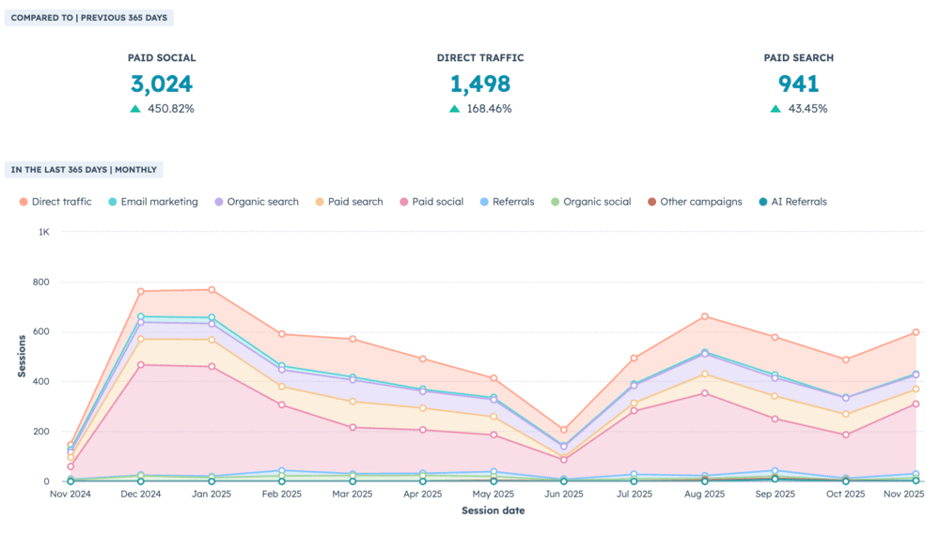Open the Compared To Previous 365 Days badge
The width and height of the screenshot is (940, 534).
pos(90,18)
